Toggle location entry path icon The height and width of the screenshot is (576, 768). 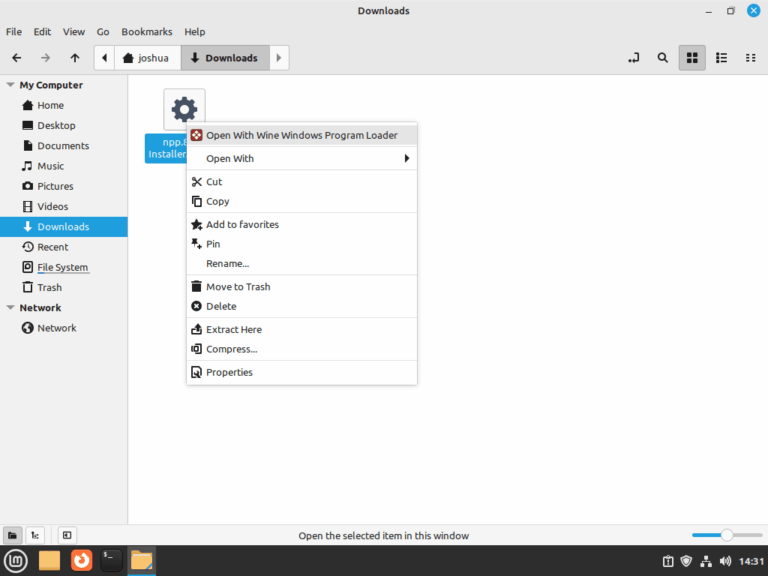coord(633,58)
